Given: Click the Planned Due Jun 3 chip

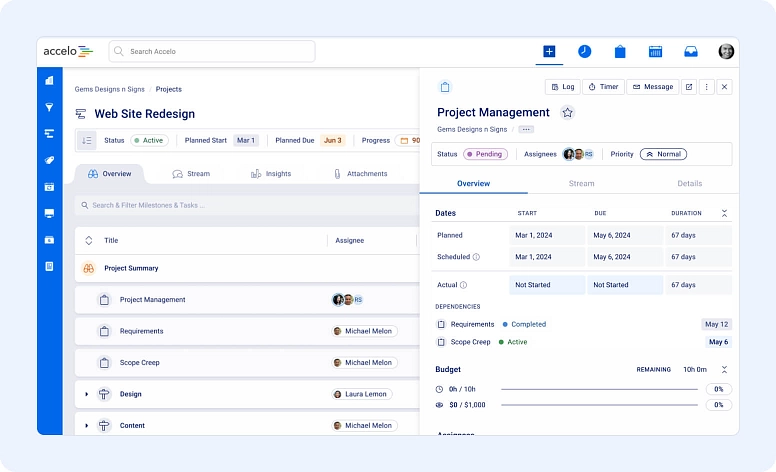Looking at the screenshot, I should [x=333, y=141].
